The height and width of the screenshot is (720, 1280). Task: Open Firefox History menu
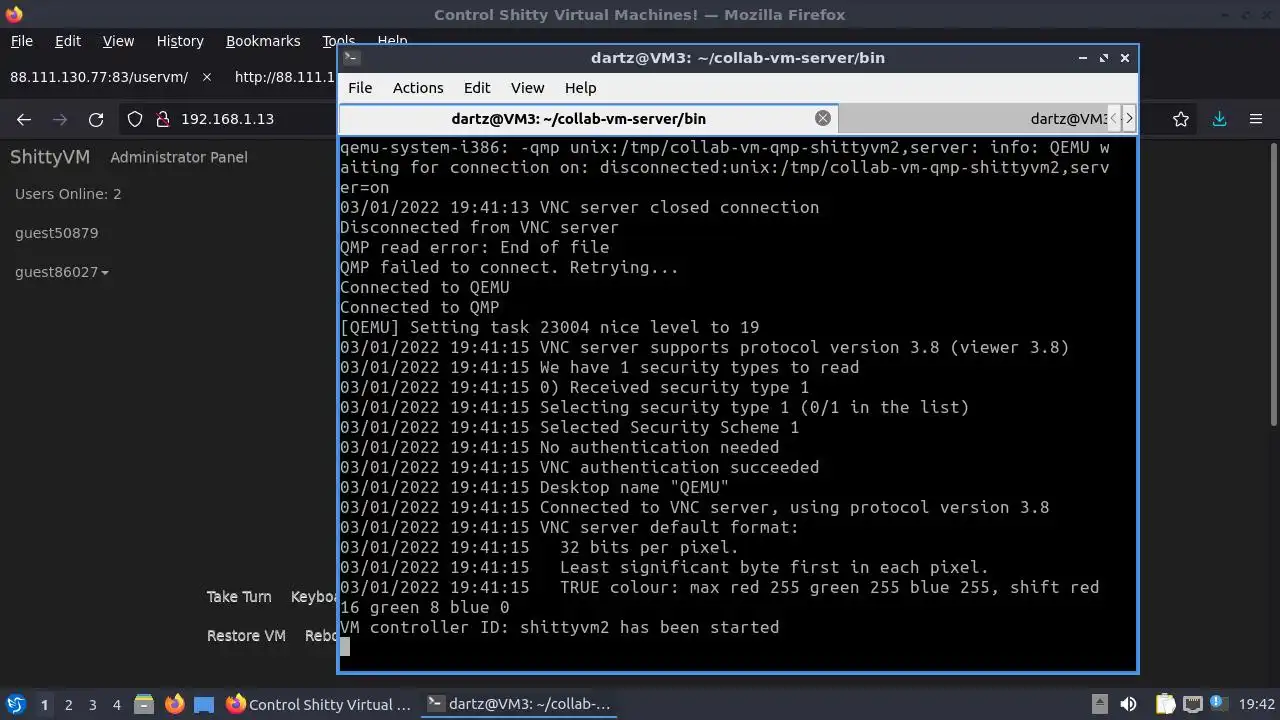point(180,41)
